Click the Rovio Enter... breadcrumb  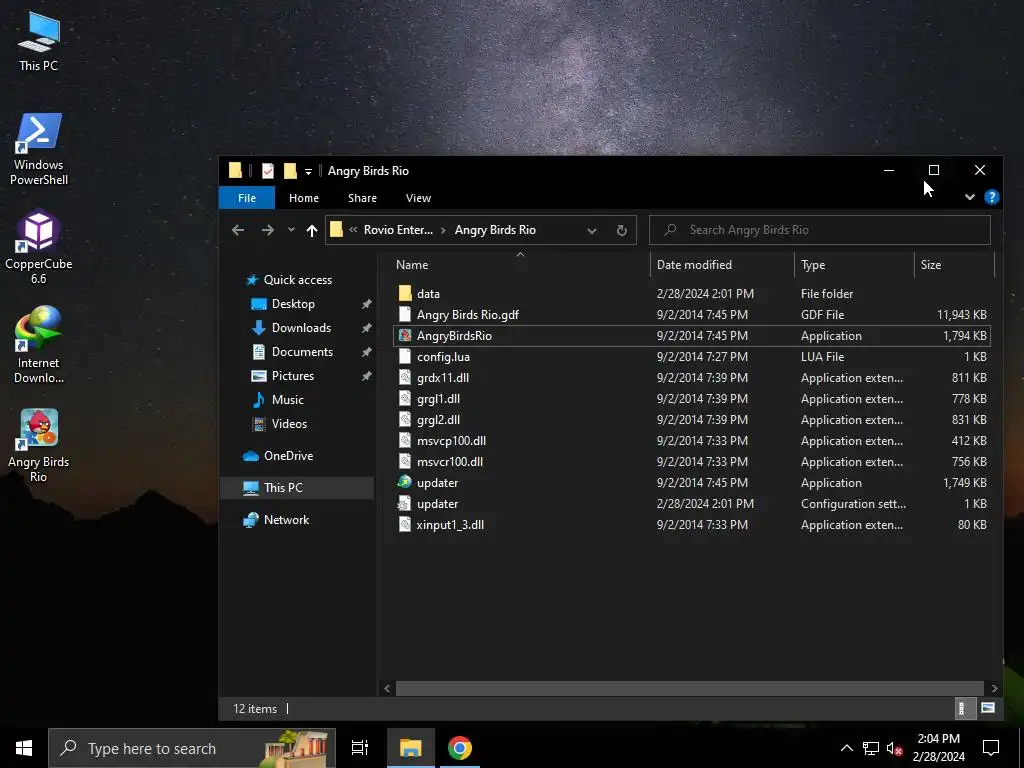tap(398, 230)
